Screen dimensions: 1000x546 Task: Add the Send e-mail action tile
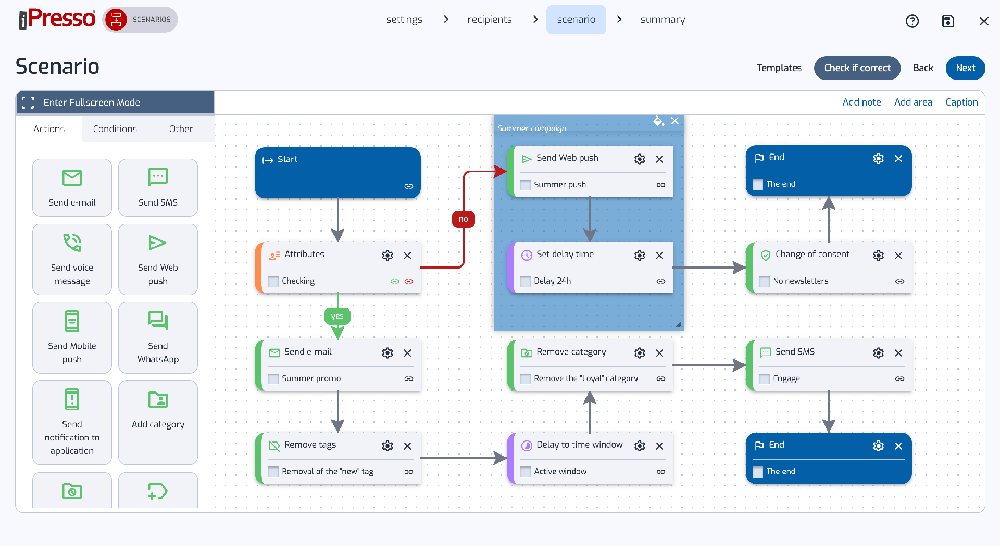click(72, 188)
